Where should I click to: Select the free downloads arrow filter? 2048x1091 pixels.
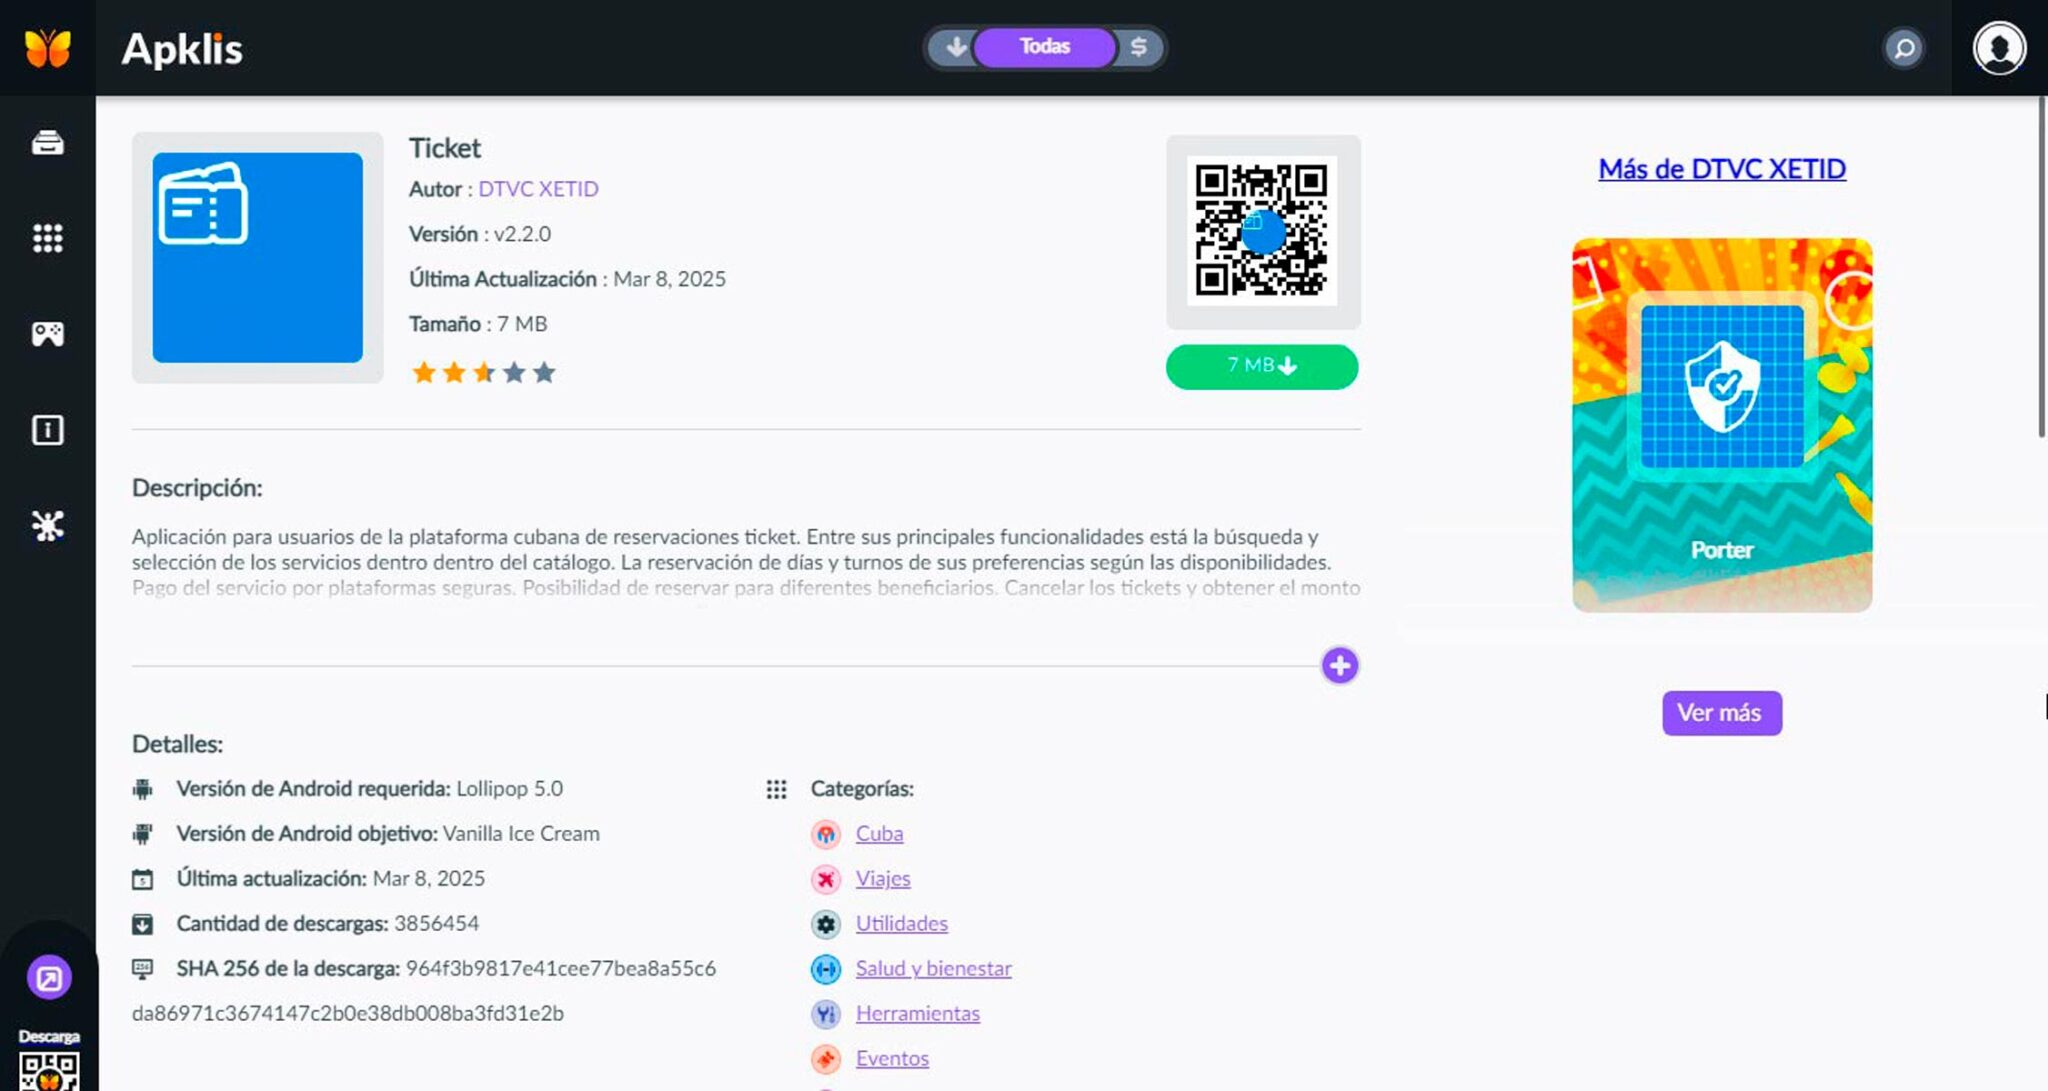[x=955, y=47]
